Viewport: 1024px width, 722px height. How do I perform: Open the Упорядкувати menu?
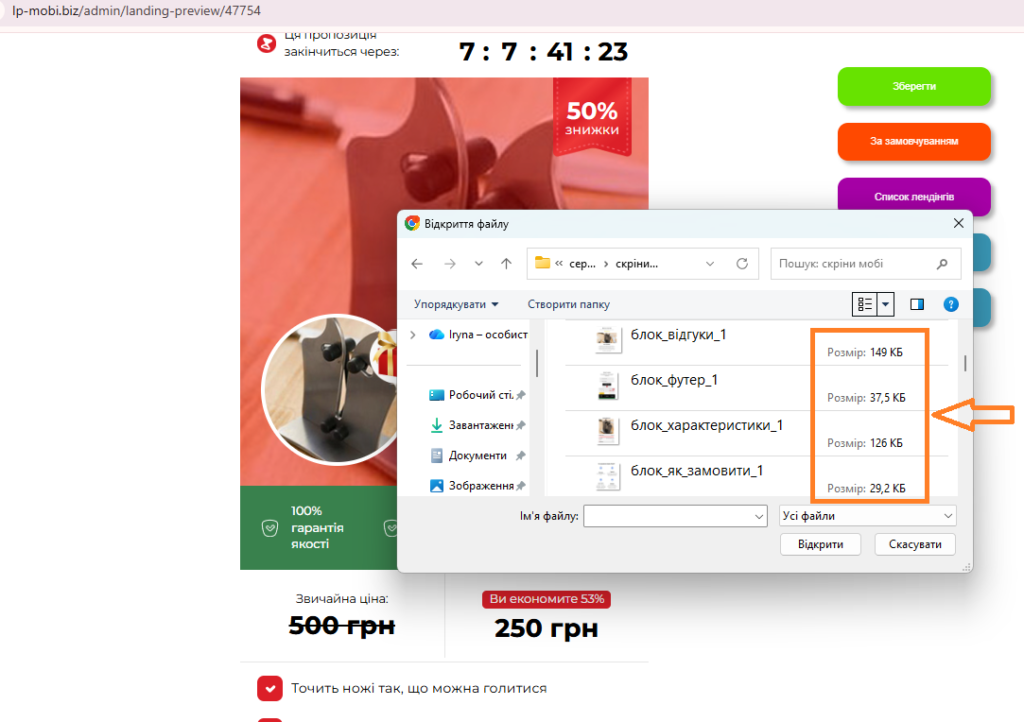pyautogui.click(x=456, y=304)
